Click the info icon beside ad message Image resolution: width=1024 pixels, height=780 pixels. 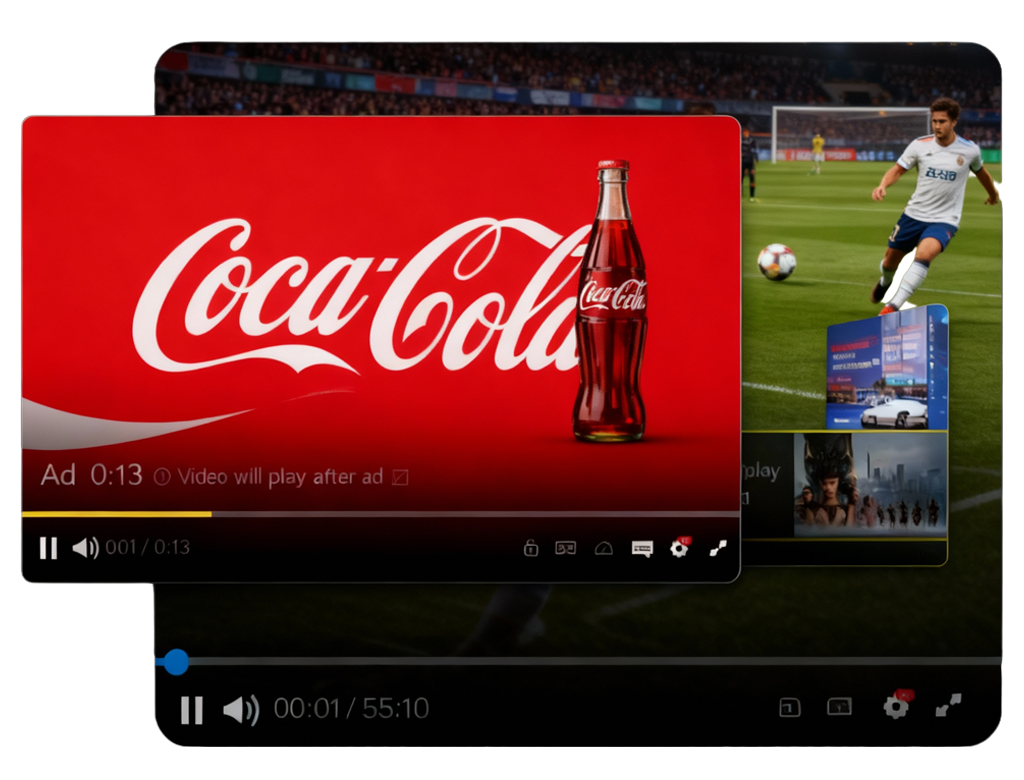coord(162,477)
